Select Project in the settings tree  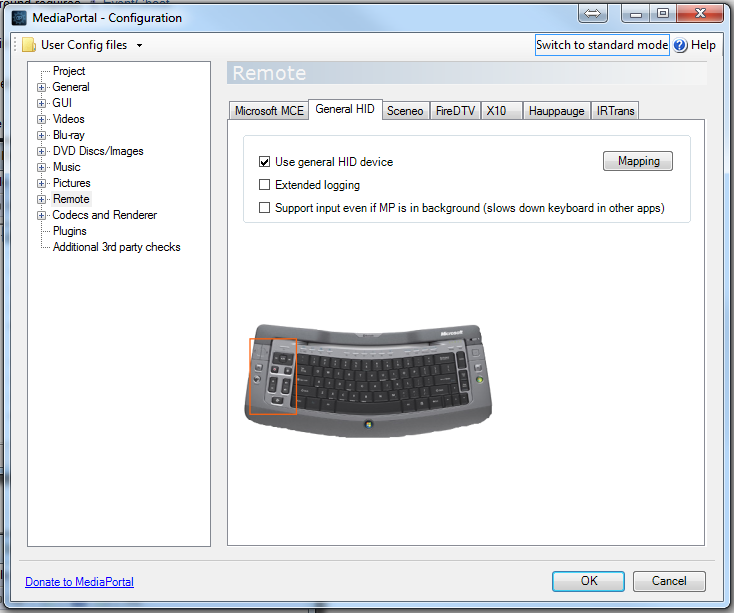click(69, 71)
